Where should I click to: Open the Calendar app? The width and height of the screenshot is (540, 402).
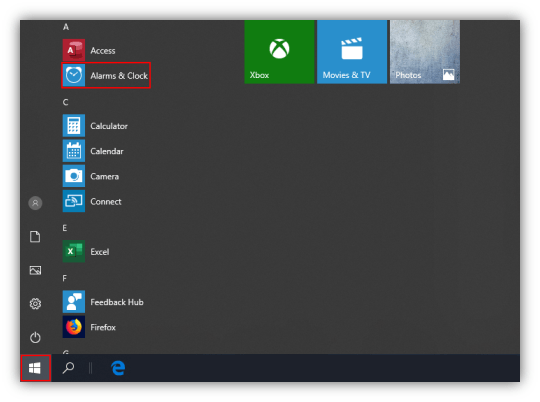pyautogui.click(x=93, y=151)
